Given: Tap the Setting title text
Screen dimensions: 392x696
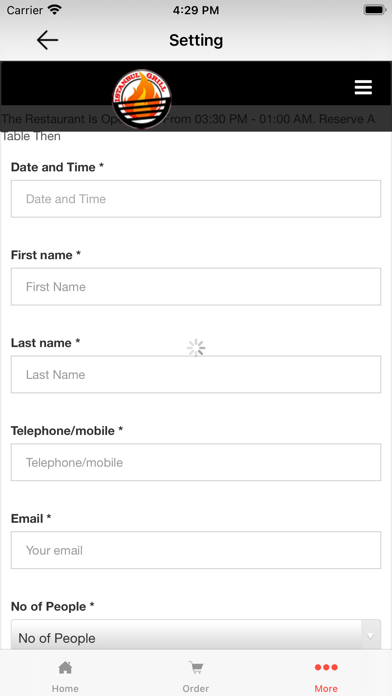Looking at the screenshot, I should pos(196,40).
